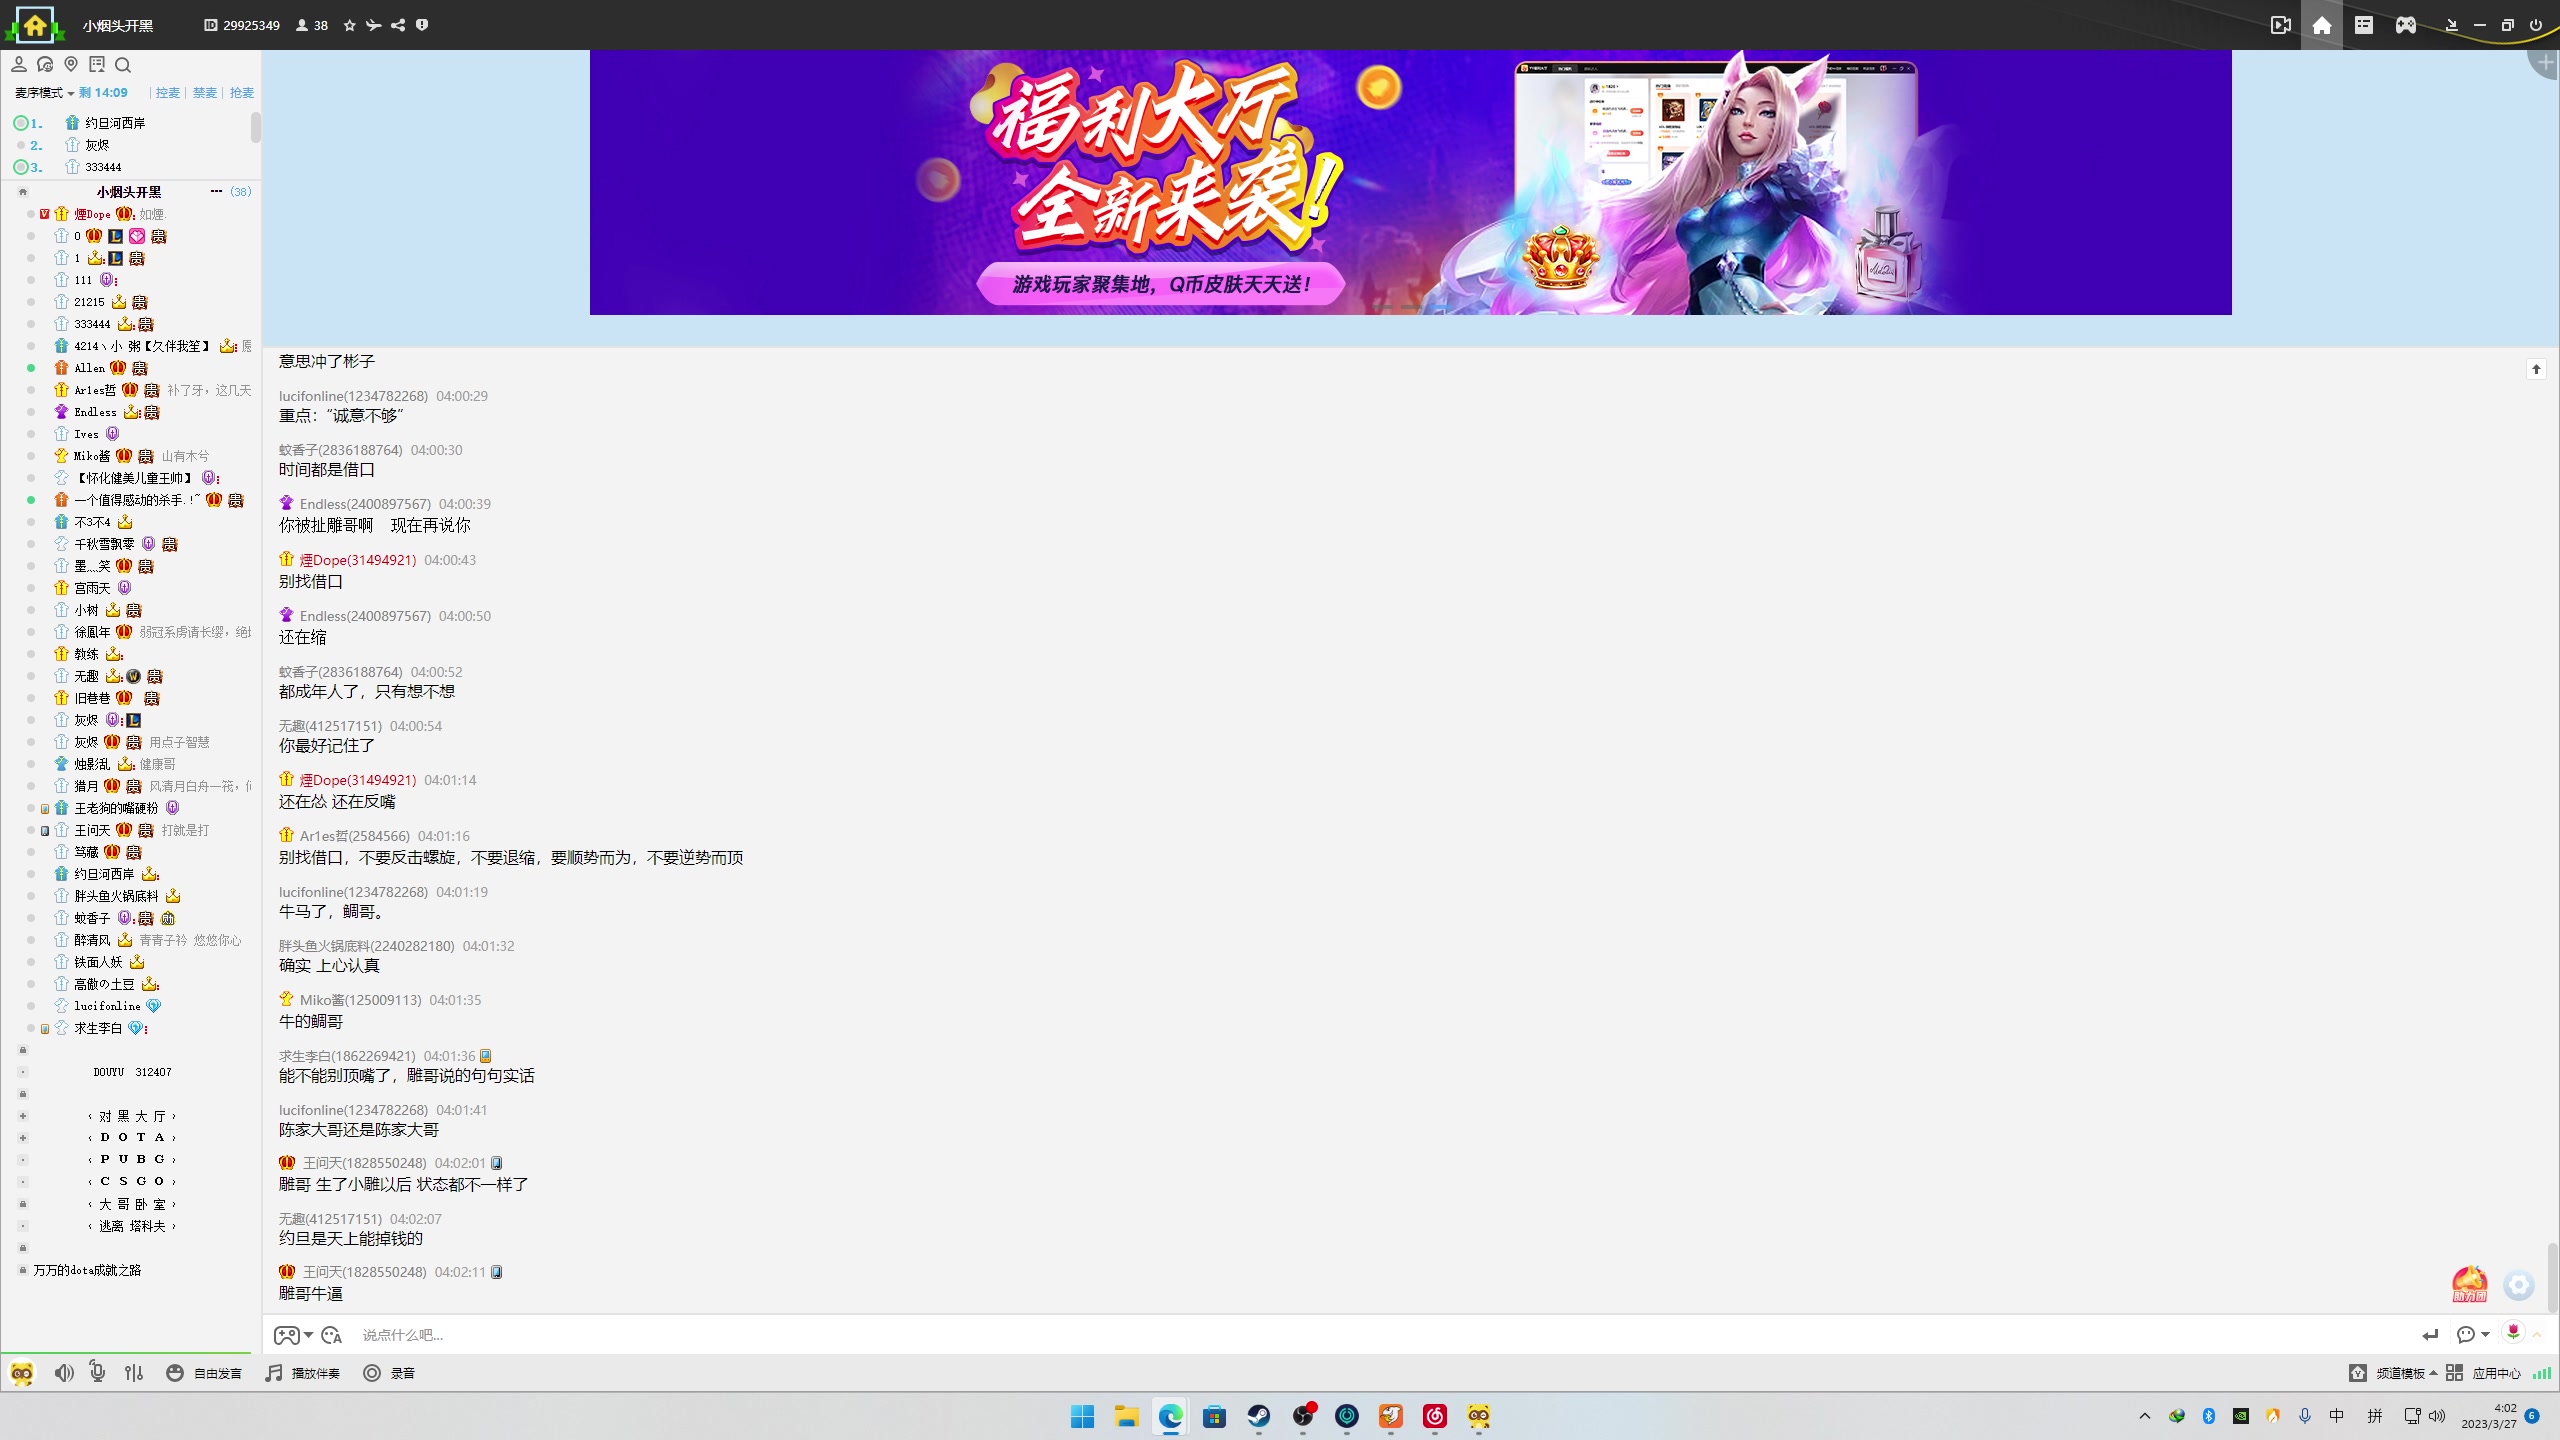This screenshot has width=2560, height=1440.
Task: Favorite the channel with the star icon
Action: [349, 25]
